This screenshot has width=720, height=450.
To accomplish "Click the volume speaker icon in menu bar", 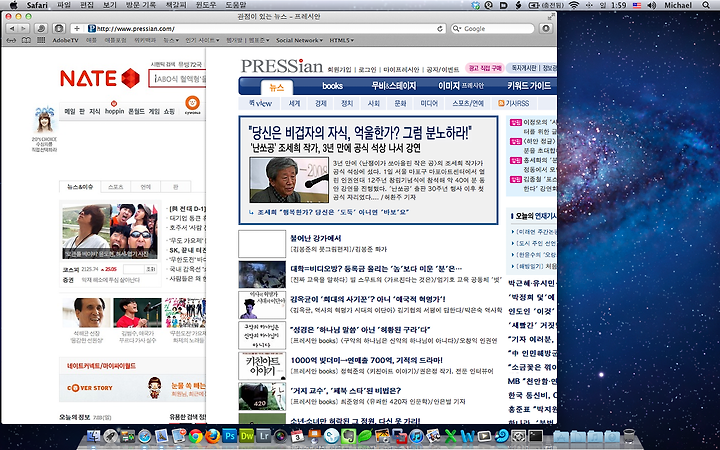I will [651, 5].
